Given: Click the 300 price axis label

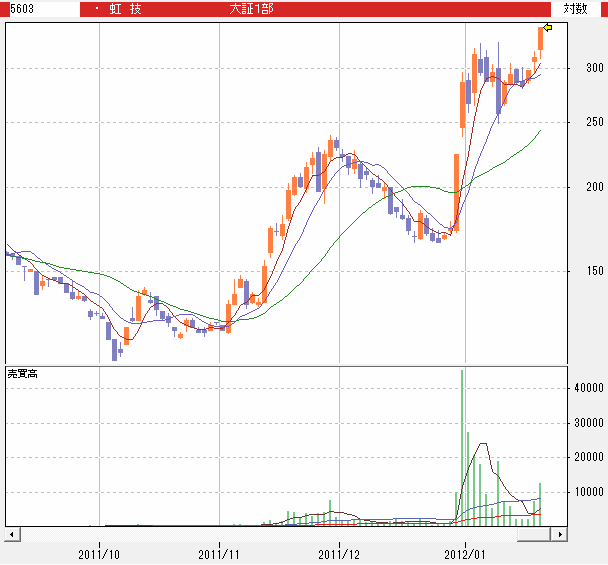Looking at the screenshot, I should [x=595, y=68].
